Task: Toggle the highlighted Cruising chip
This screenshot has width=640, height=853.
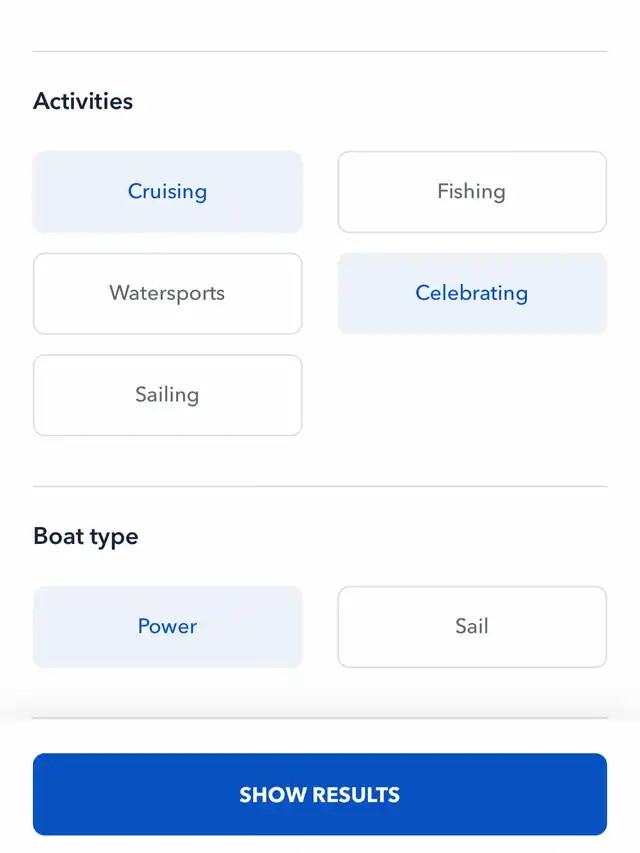Action: coord(168,192)
